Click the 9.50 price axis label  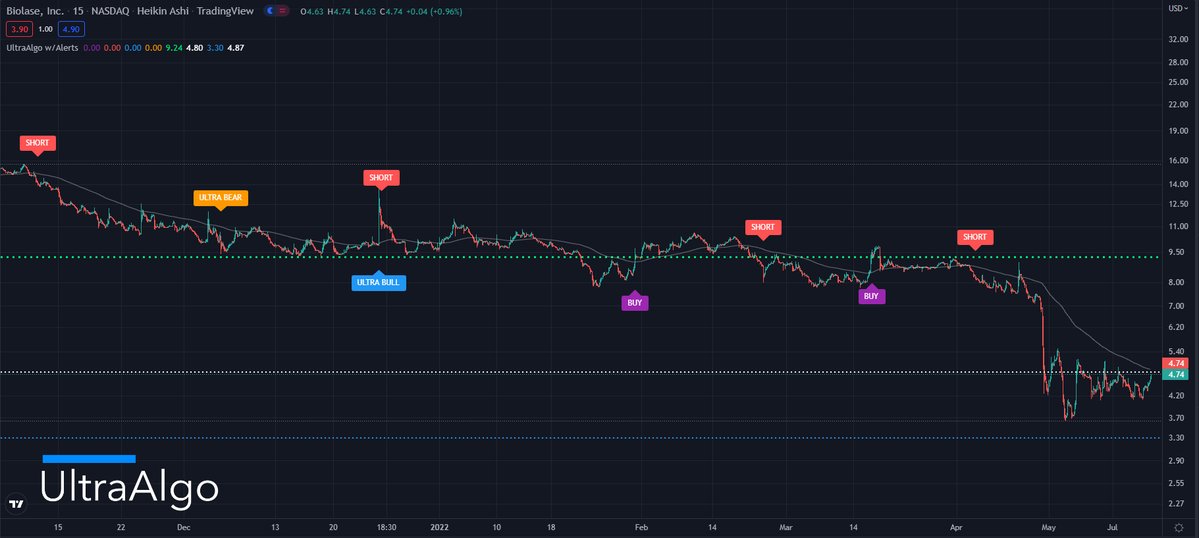click(x=1177, y=252)
